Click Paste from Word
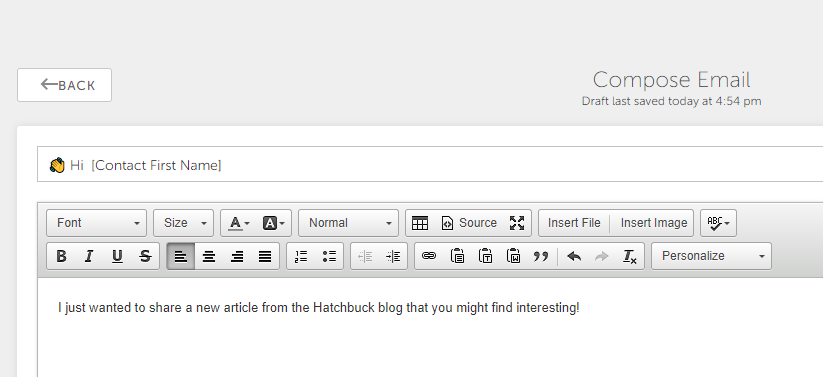823x377 pixels. click(x=513, y=256)
